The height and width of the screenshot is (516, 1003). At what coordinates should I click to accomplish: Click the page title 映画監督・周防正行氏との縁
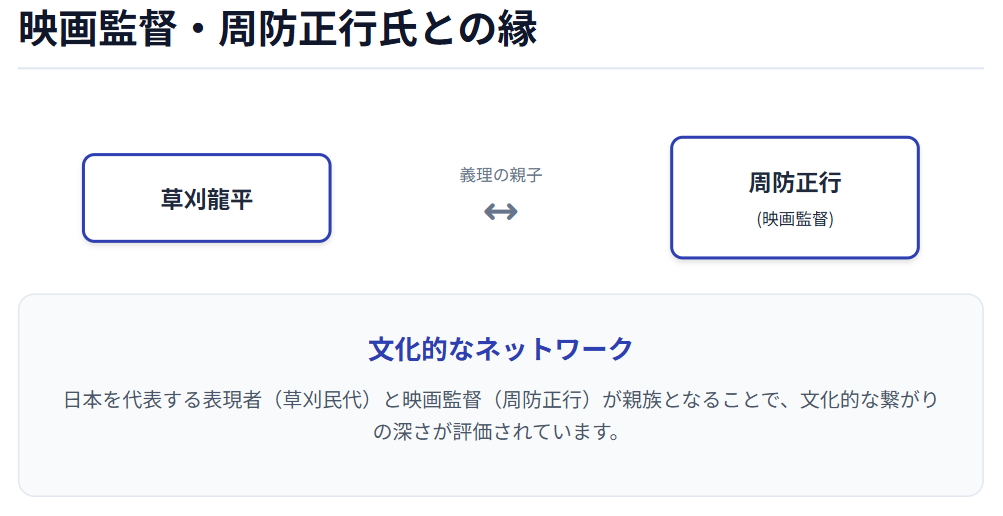click(x=278, y=28)
